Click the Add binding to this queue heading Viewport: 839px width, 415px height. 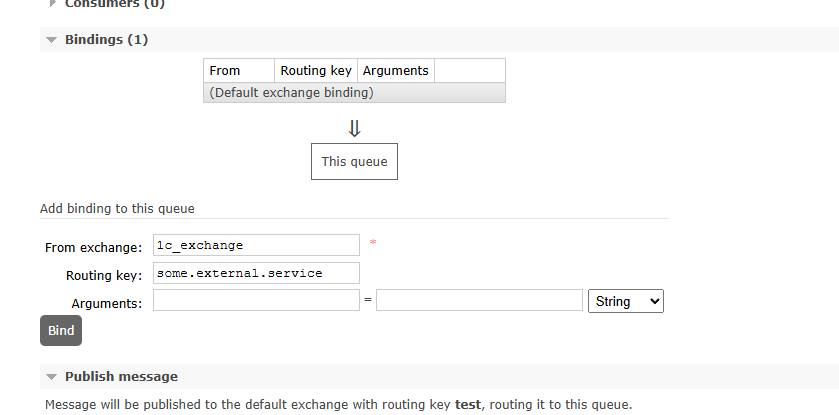pyautogui.click(x=117, y=209)
